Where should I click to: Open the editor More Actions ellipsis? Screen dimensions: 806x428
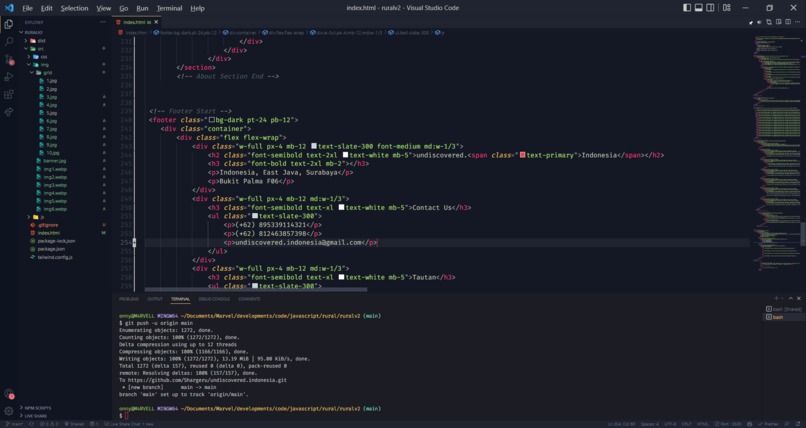pyautogui.click(x=798, y=22)
